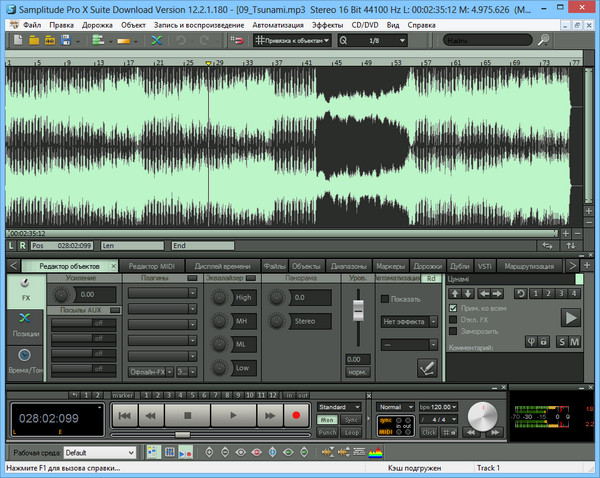Enable the Показать checkbox
The image size is (600, 478).
pos(386,298)
